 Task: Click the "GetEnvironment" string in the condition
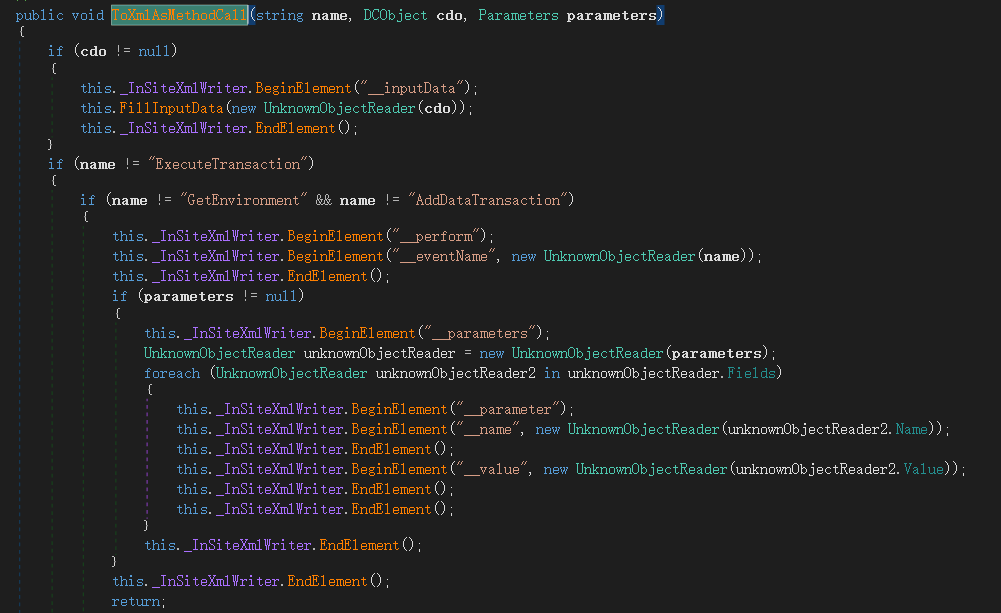pos(241,200)
